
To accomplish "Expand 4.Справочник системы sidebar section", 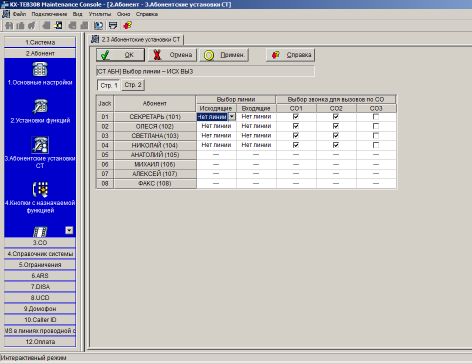I will click(x=40, y=254).
